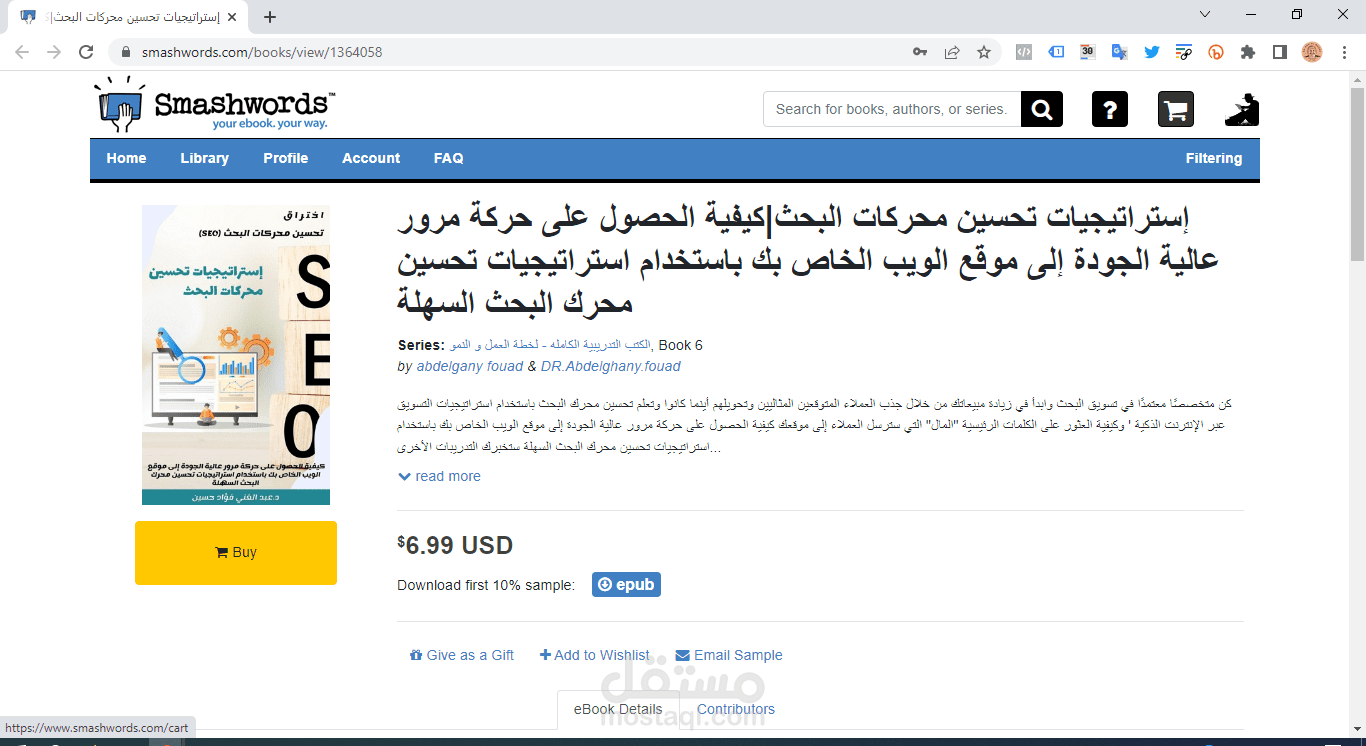Open the Chrome profile avatar
The height and width of the screenshot is (746, 1366).
(x=1312, y=52)
